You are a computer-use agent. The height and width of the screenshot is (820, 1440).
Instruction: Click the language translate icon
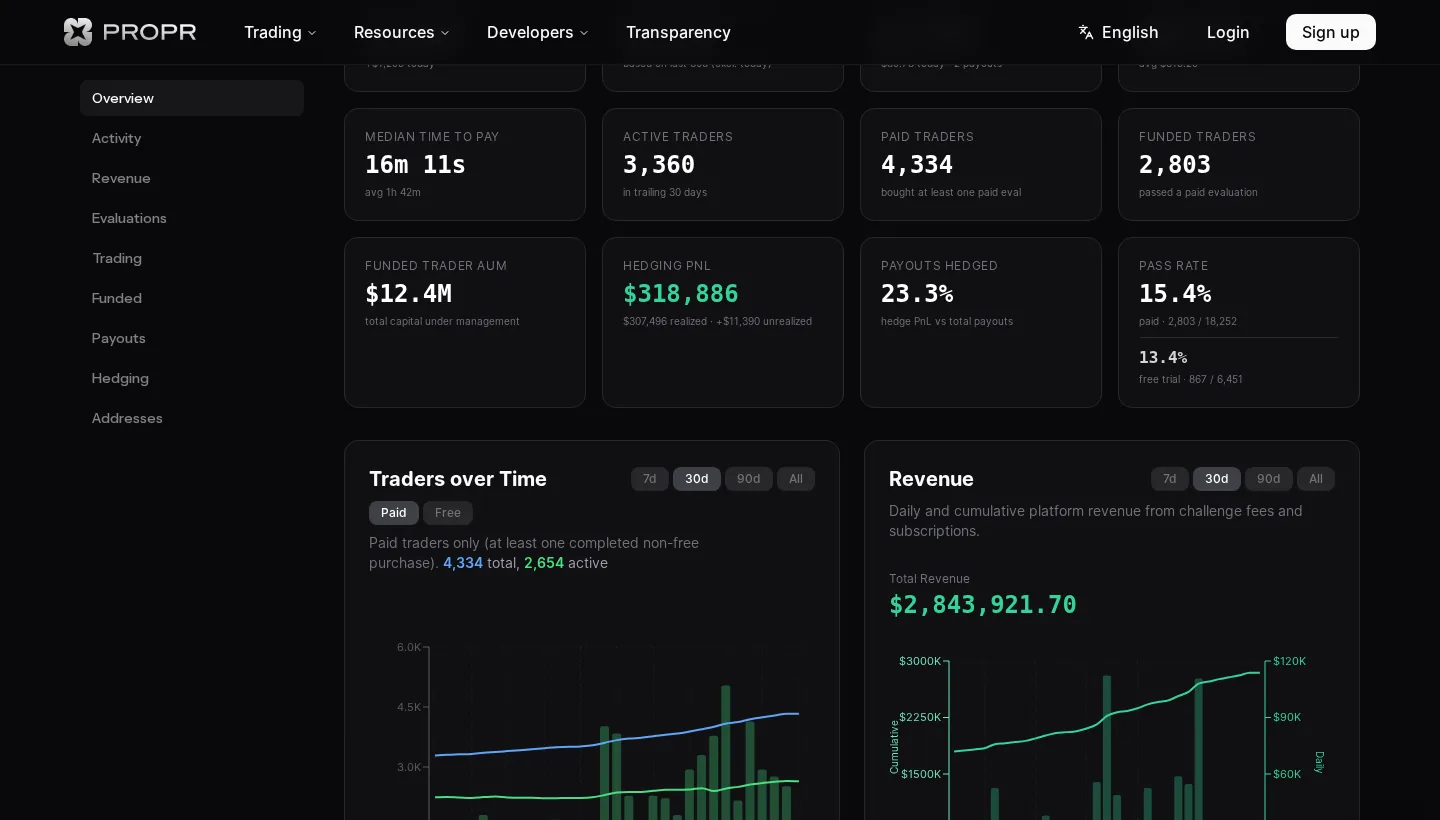pos(1086,32)
